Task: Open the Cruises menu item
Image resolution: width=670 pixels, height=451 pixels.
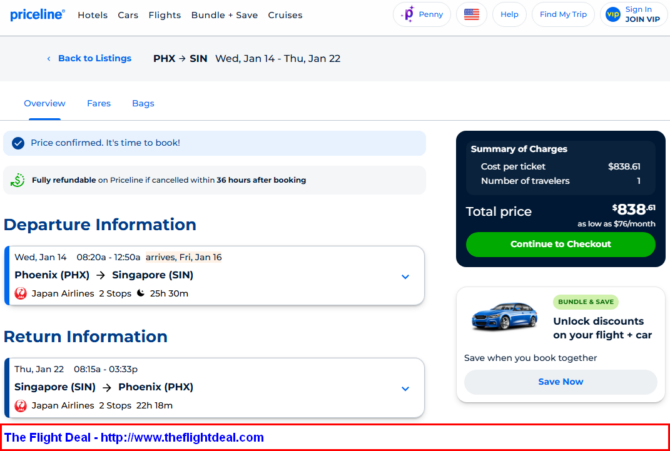Action: click(285, 15)
